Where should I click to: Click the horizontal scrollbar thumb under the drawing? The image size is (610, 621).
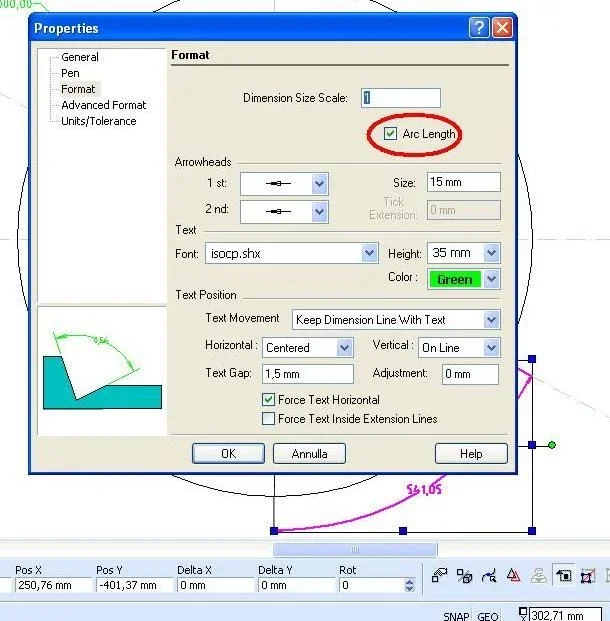pyautogui.click(x=355, y=549)
